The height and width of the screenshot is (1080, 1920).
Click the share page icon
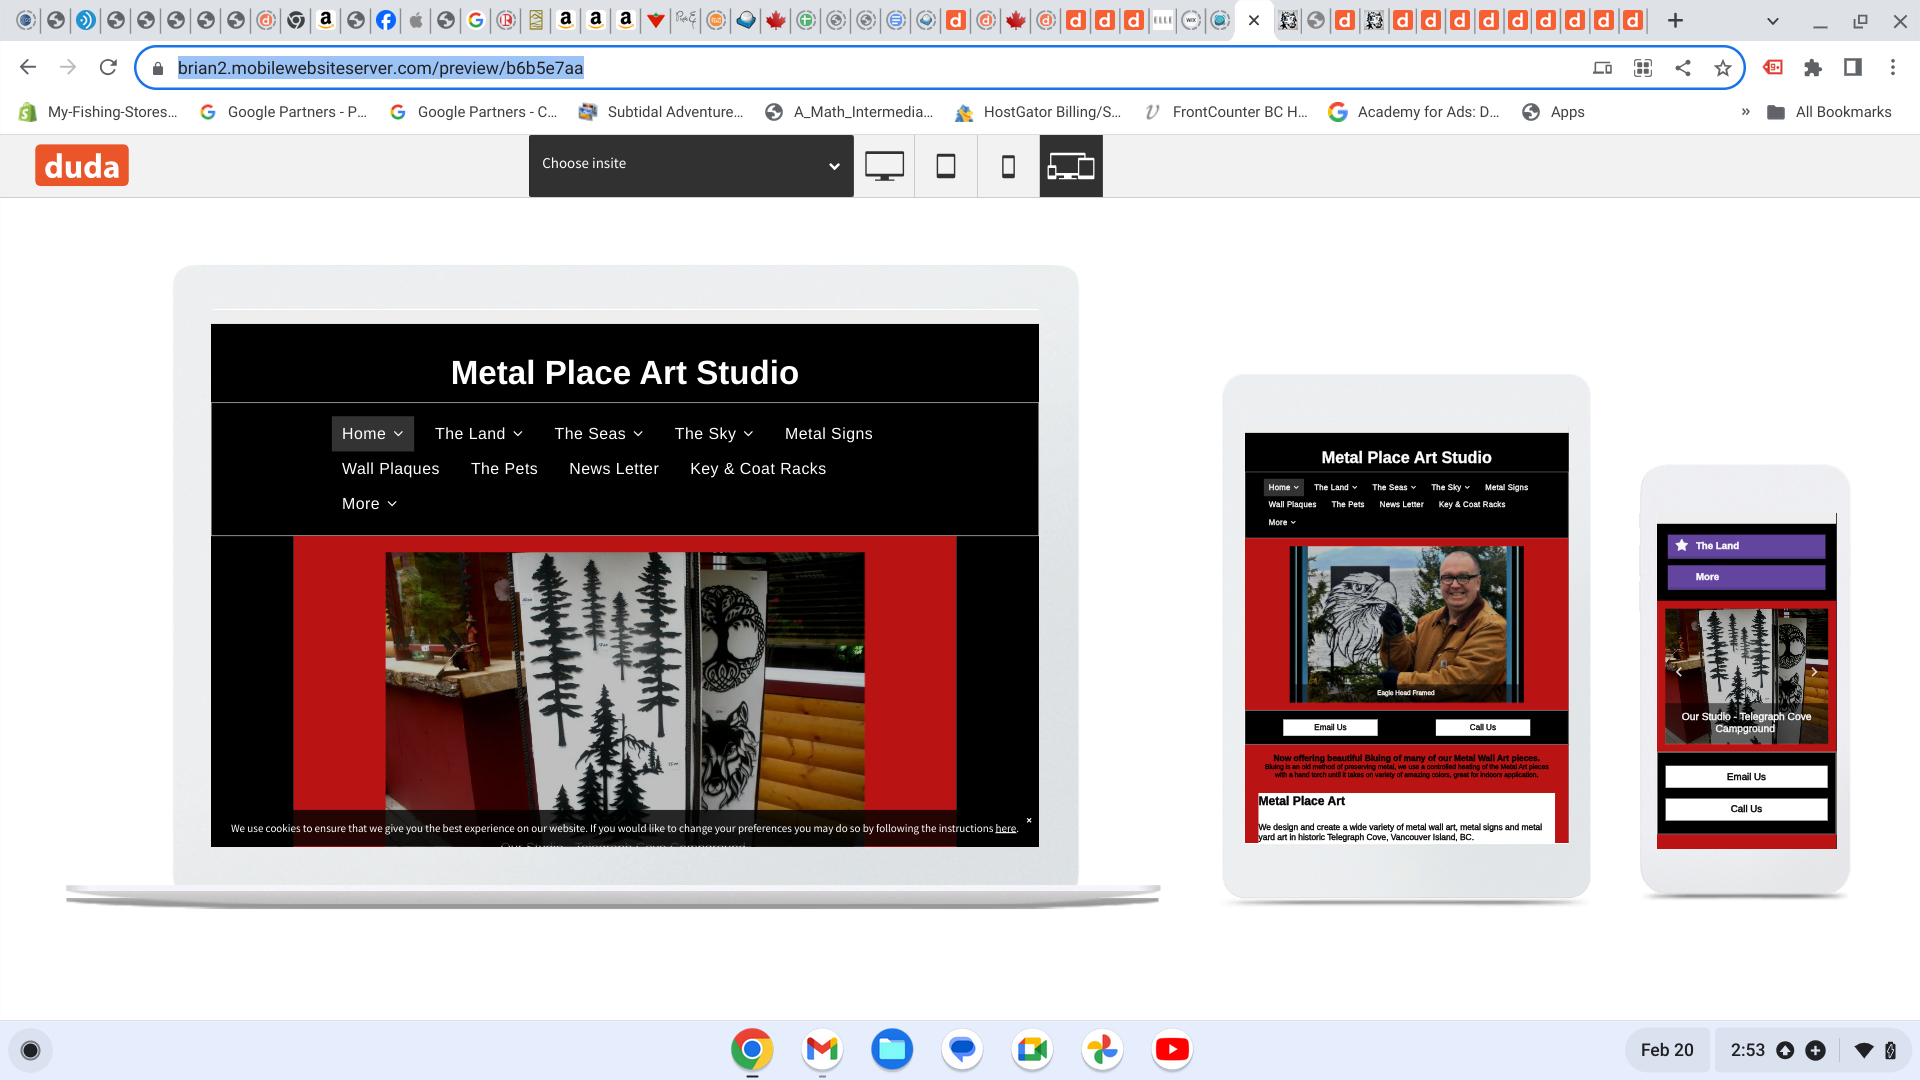(1683, 68)
